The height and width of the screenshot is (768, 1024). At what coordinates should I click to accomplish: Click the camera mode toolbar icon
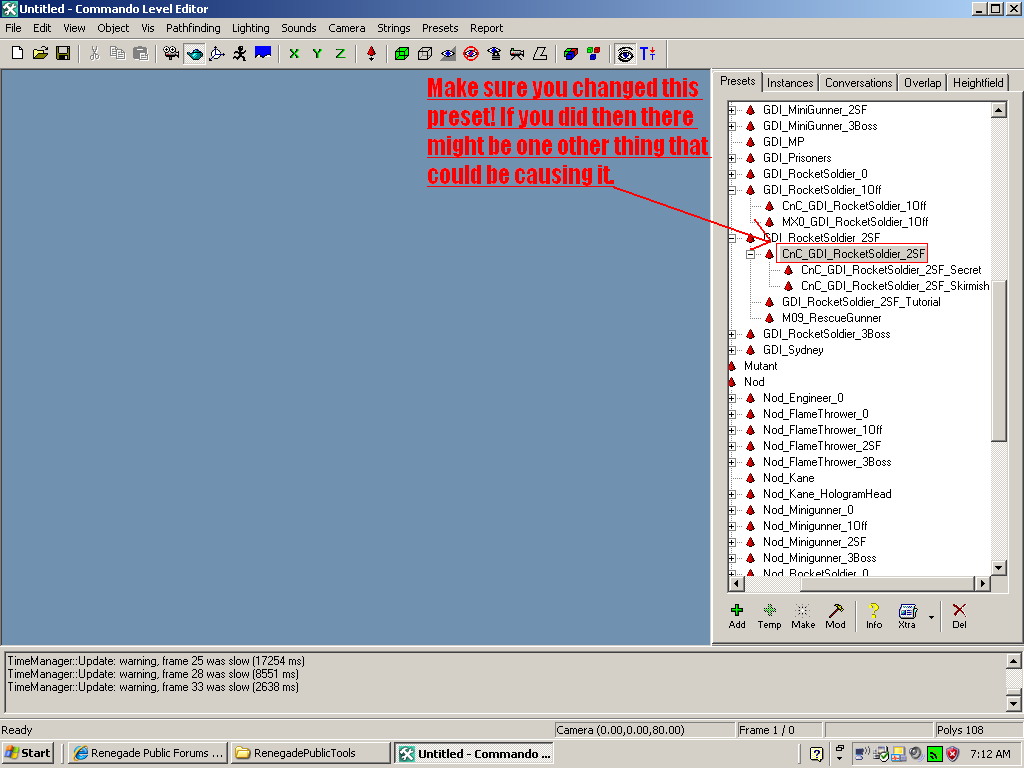pos(171,53)
